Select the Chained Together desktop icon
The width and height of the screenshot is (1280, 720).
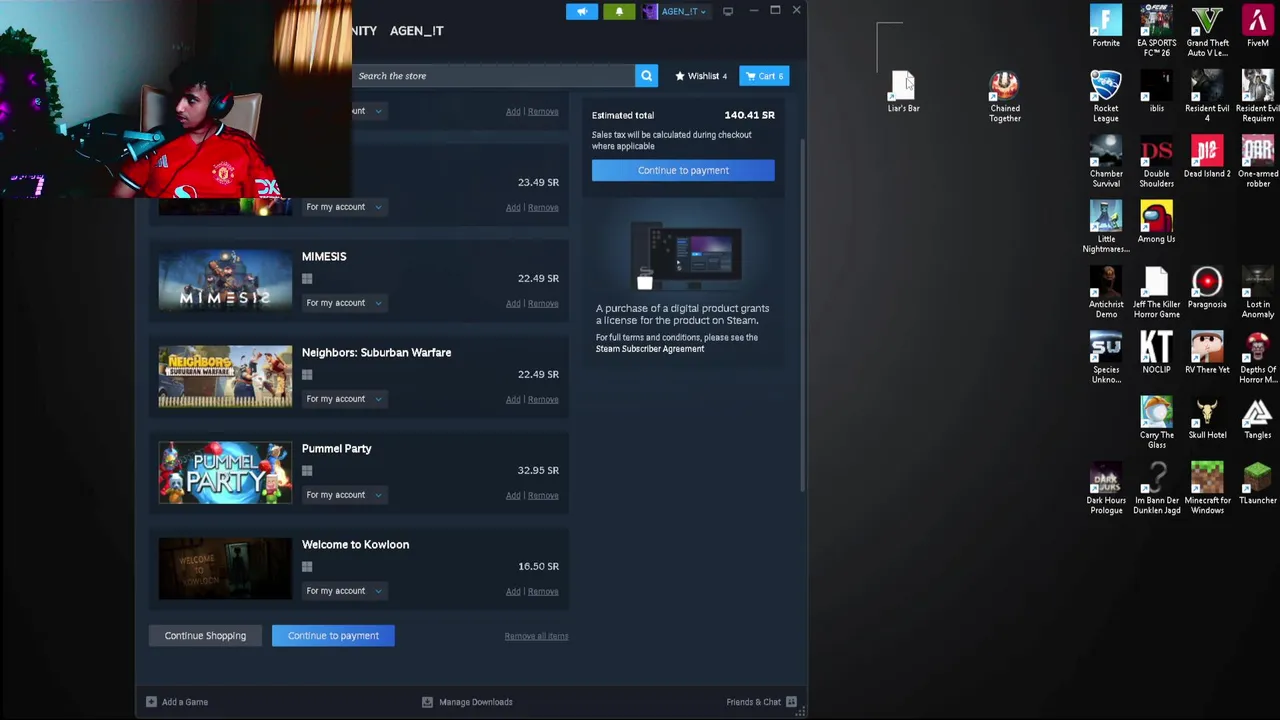(x=1004, y=96)
